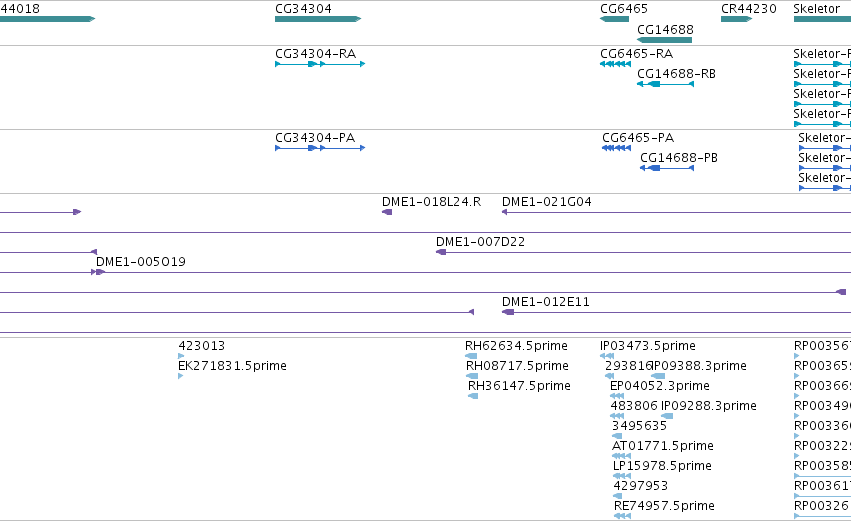Select EST EK271831.5prime
The width and height of the screenshot is (851, 521).
pos(181,376)
